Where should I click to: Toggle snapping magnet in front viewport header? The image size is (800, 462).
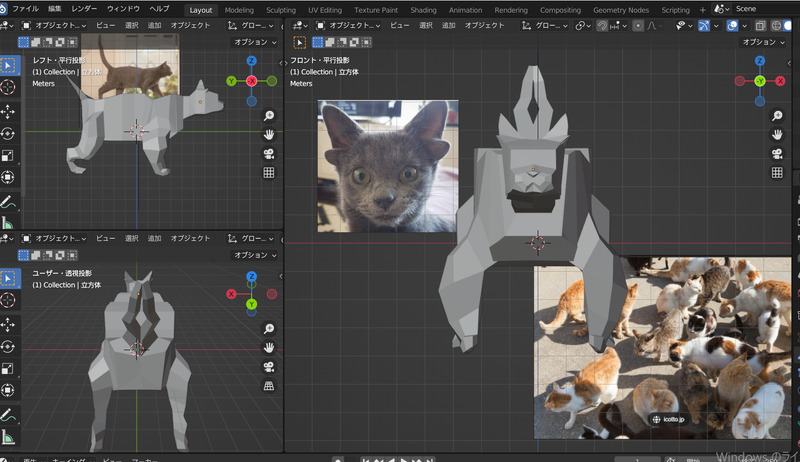pyautogui.click(x=603, y=25)
